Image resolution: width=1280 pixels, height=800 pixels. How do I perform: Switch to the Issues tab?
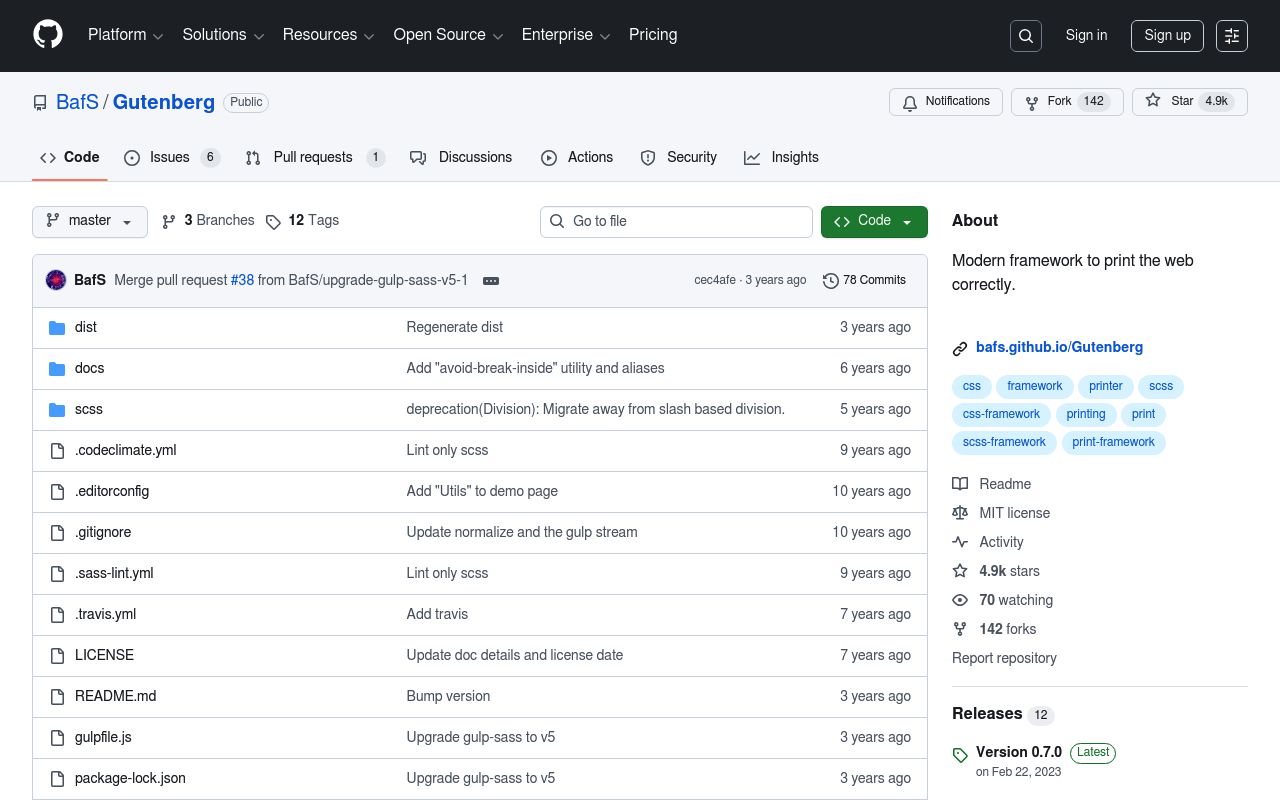click(171, 158)
